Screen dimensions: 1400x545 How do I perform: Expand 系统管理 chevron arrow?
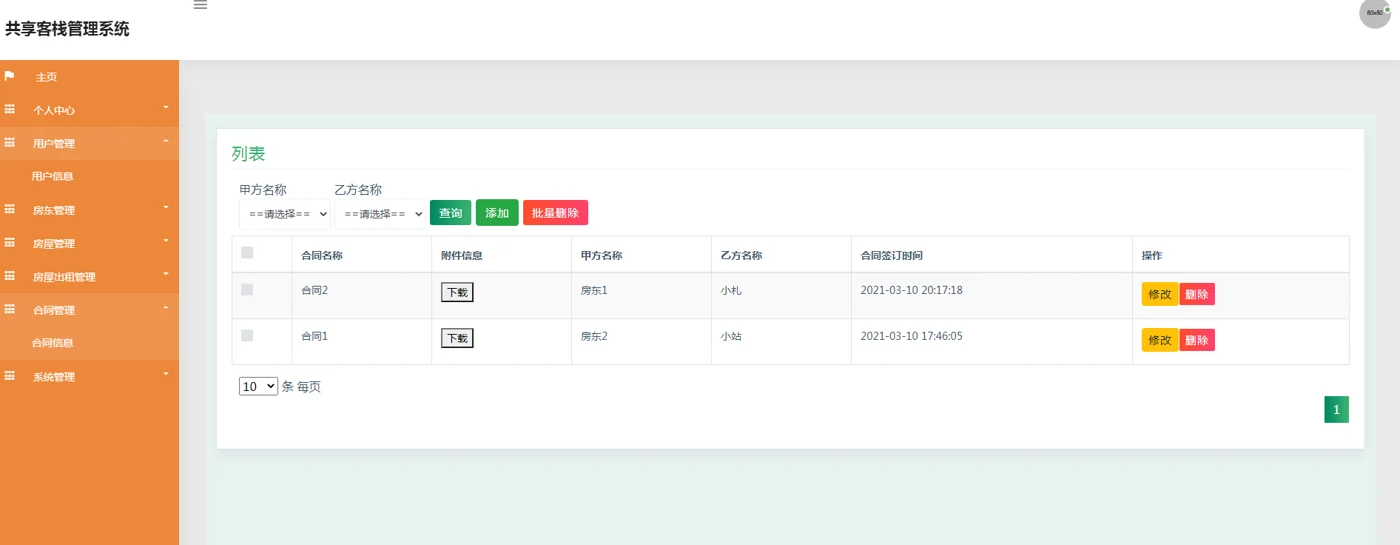click(x=166, y=373)
